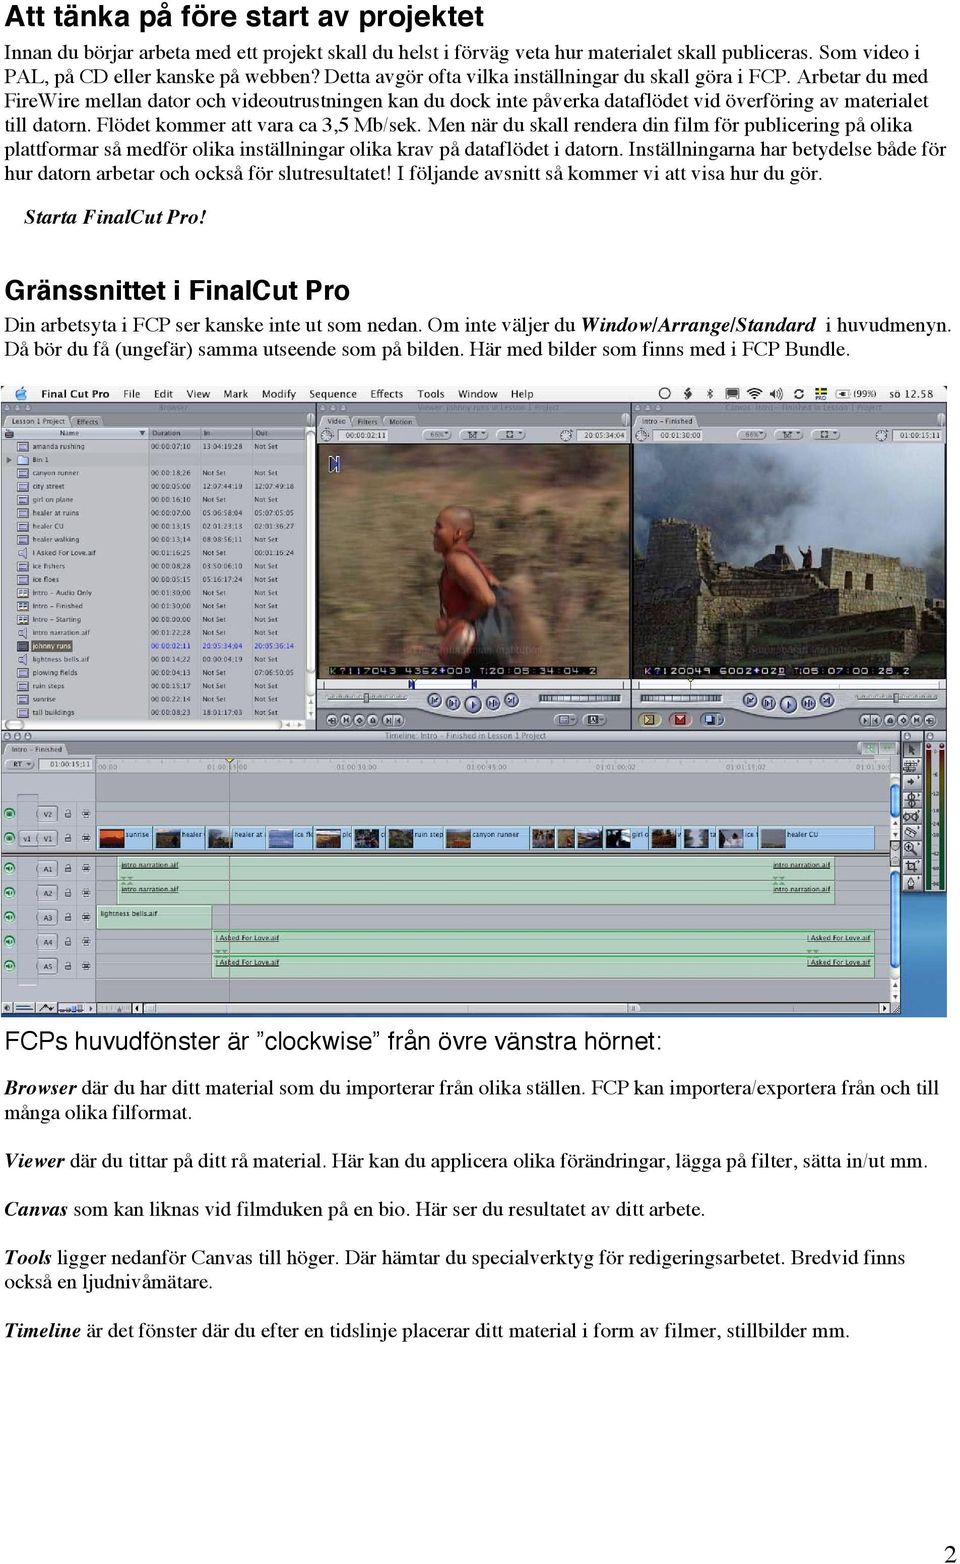Choose the Slip tool in Tool palette

pos(911,816)
